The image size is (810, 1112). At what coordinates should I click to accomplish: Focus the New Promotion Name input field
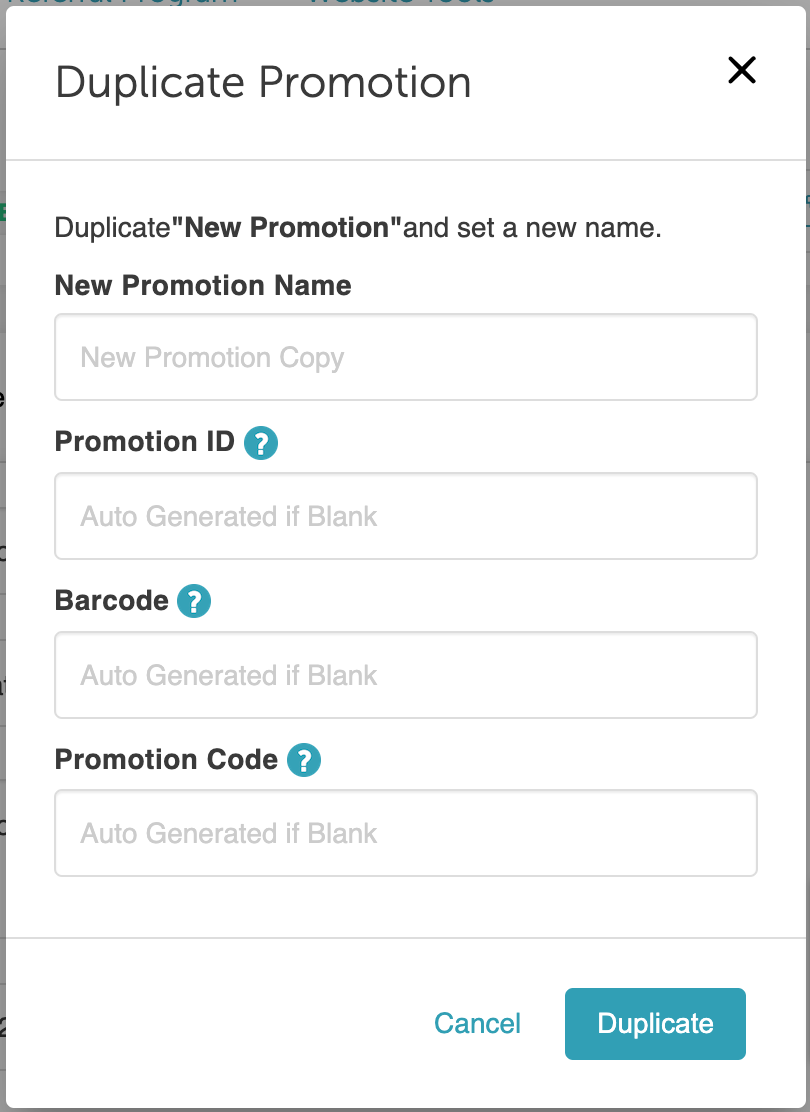[x=405, y=357]
